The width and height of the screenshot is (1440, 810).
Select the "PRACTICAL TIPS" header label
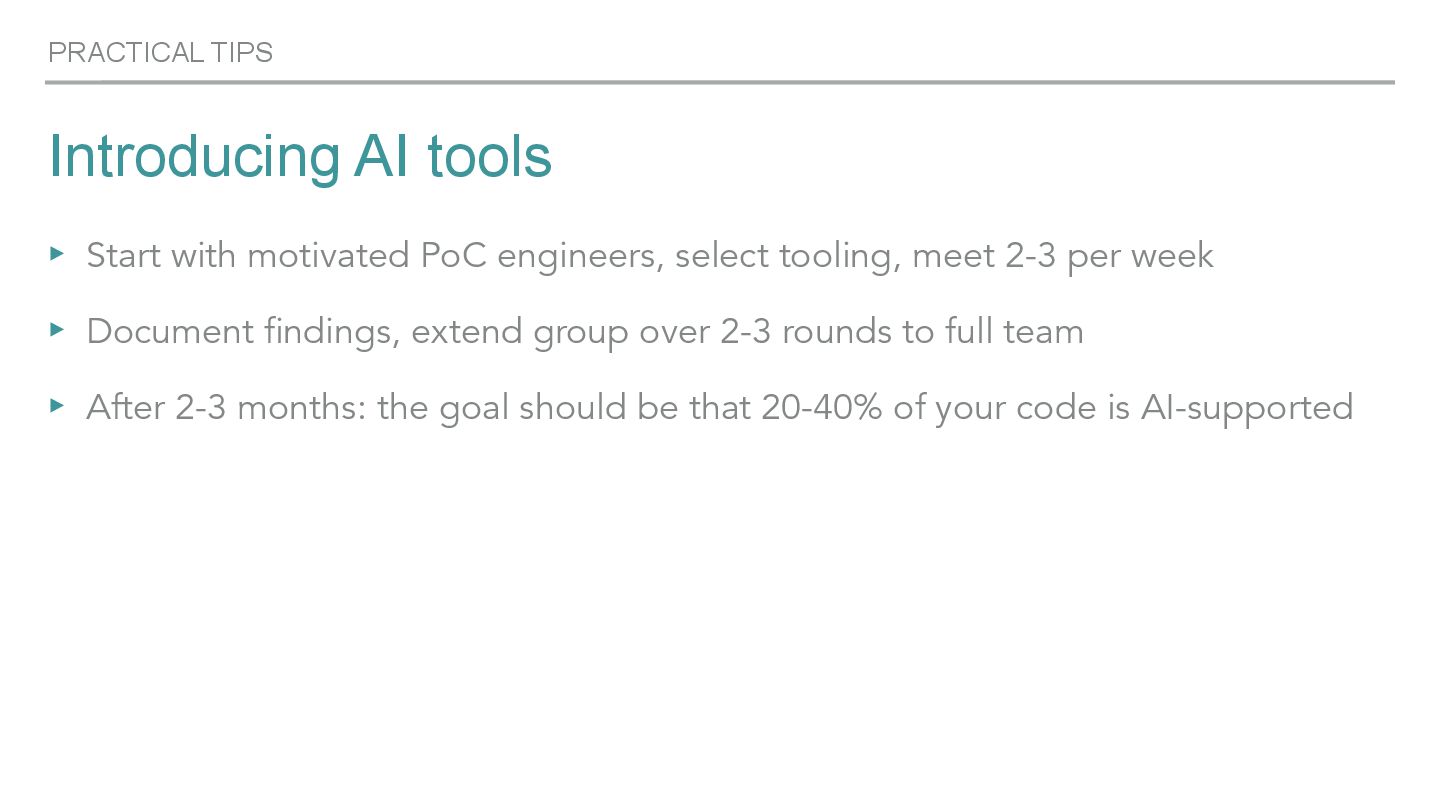click(x=160, y=52)
